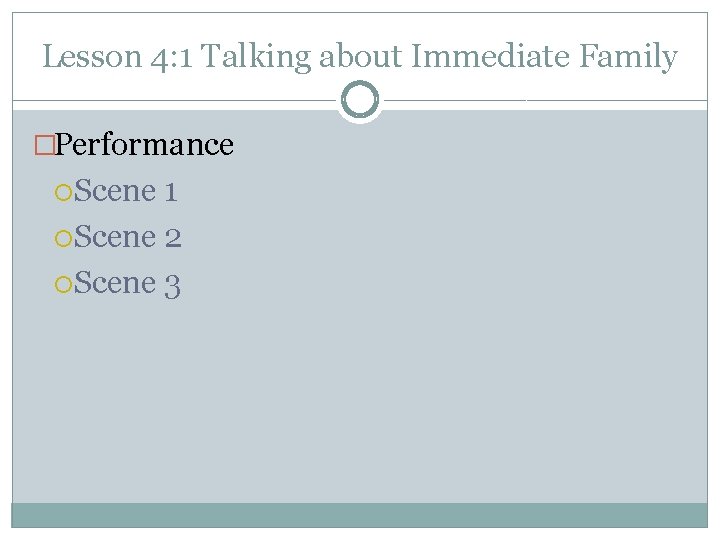Click the word about in the title
The height and width of the screenshot is (540, 720).
(361, 56)
